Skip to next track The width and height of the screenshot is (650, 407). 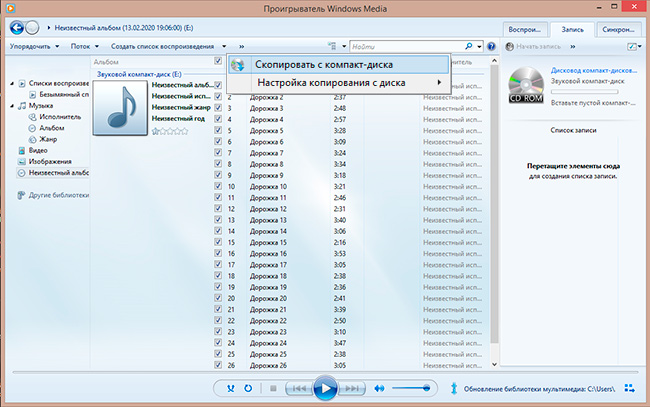pyautogui.click(x=352, y=388)
